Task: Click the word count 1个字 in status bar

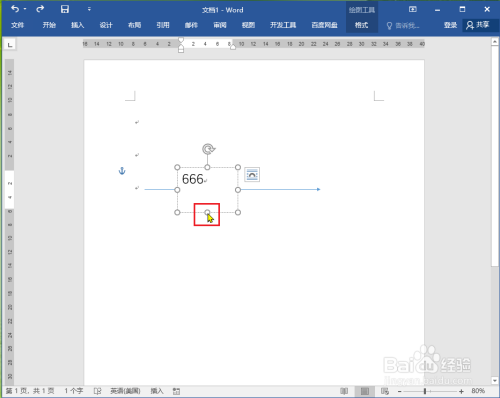Action: [74, 391]
